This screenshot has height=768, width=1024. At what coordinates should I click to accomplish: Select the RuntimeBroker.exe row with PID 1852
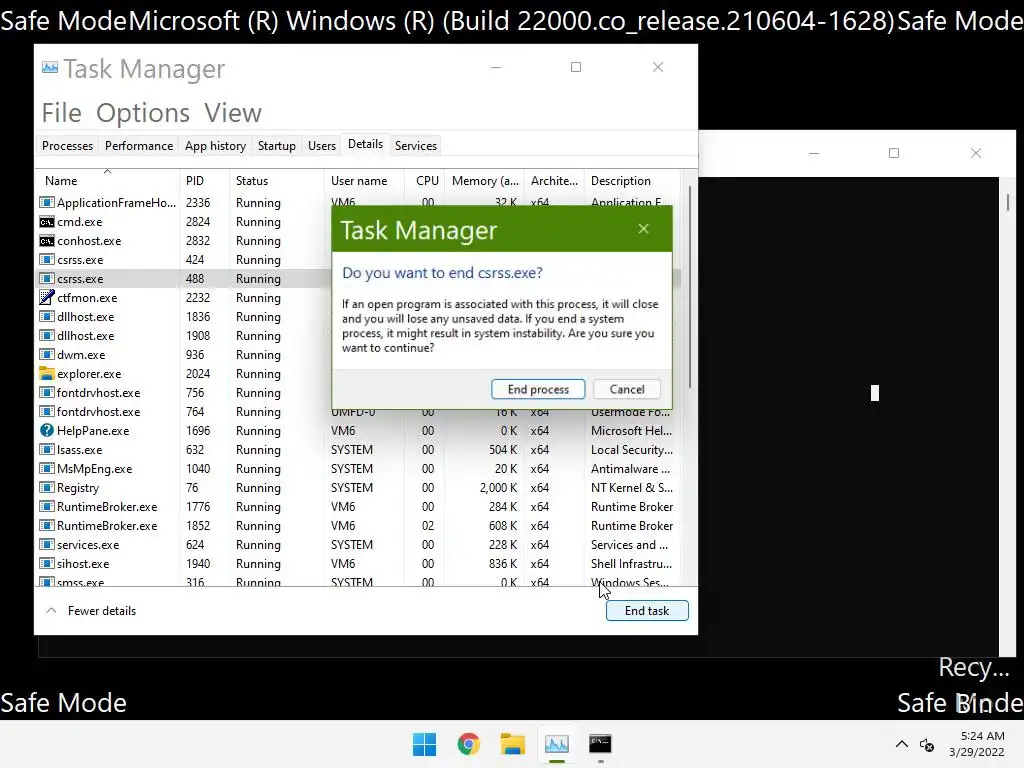tap(357, 526)
